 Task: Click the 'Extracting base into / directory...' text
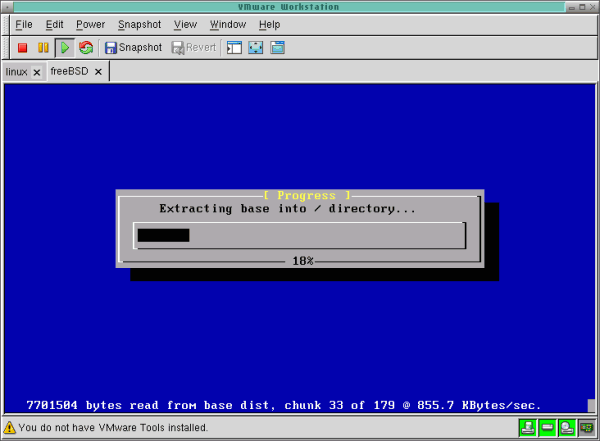coord(287,209)
